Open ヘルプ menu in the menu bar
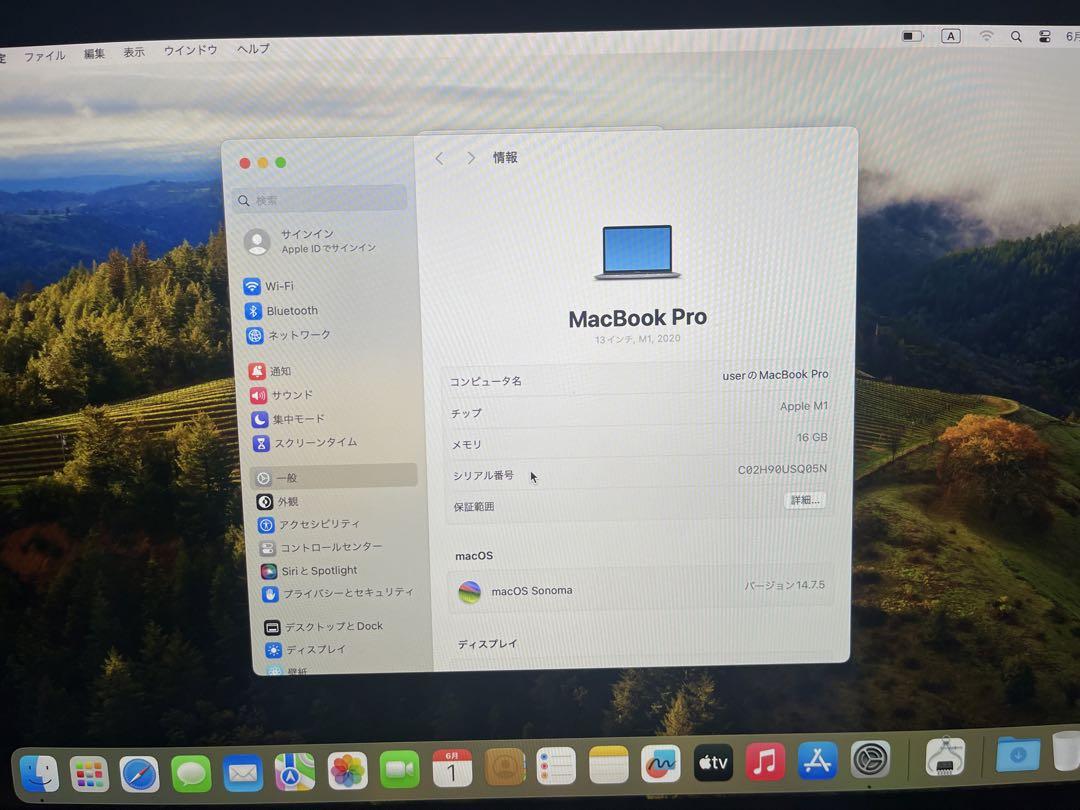Viewport: 1080px width, 810px height. [x=253, y=49]
